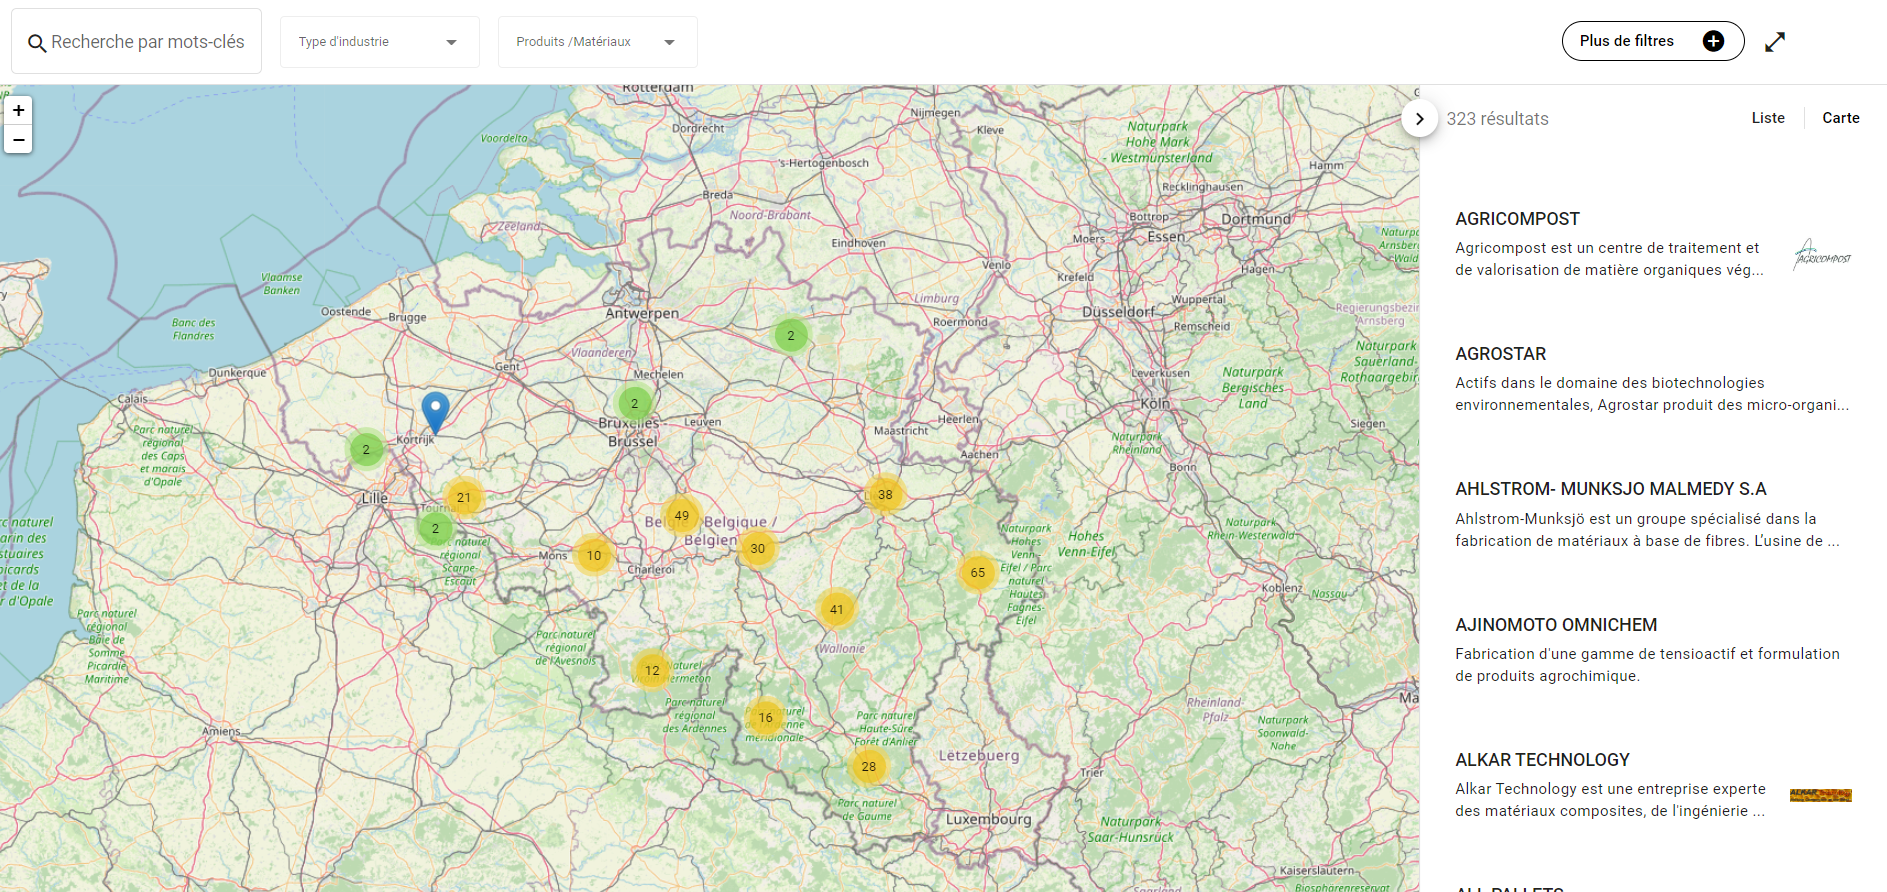1887x892 pixels.
Task: Open green cluster 2 below the 21 marker
Action: [435, 528]
